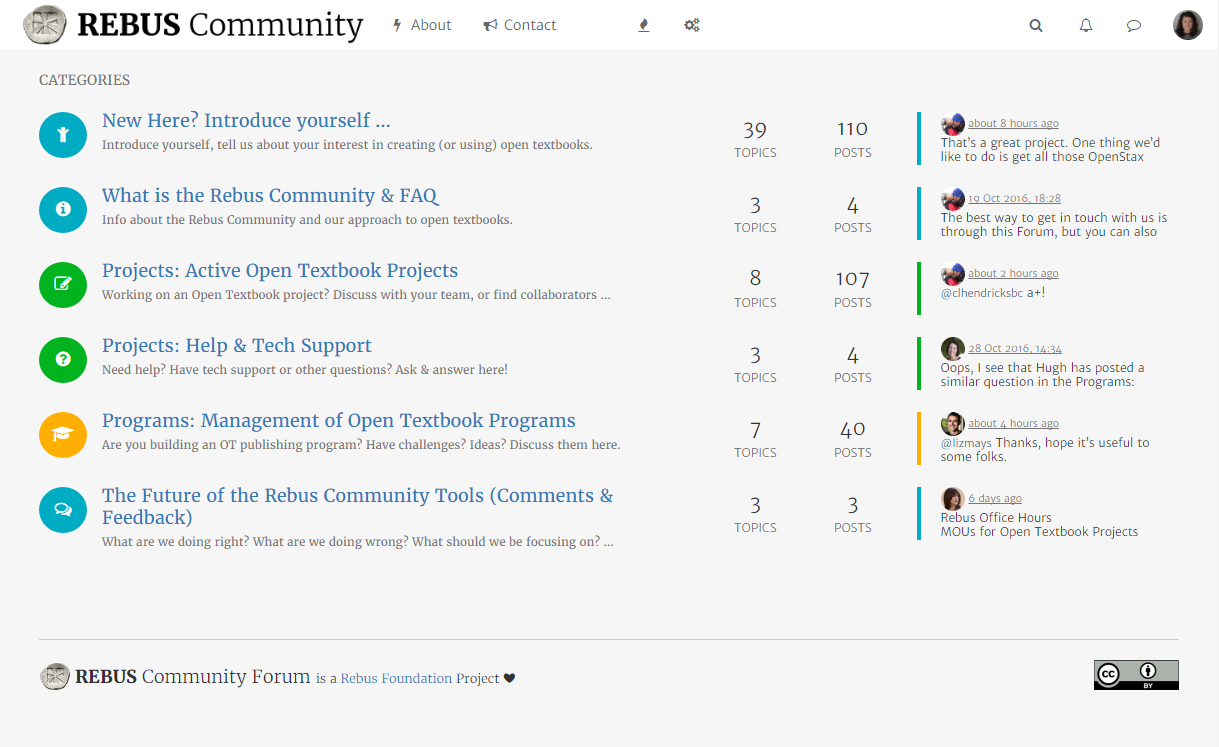Screen dimensions: 1219x747
Task: Click the '110 Posts' count
Action: pyautogui.click(x=853, y=140)
